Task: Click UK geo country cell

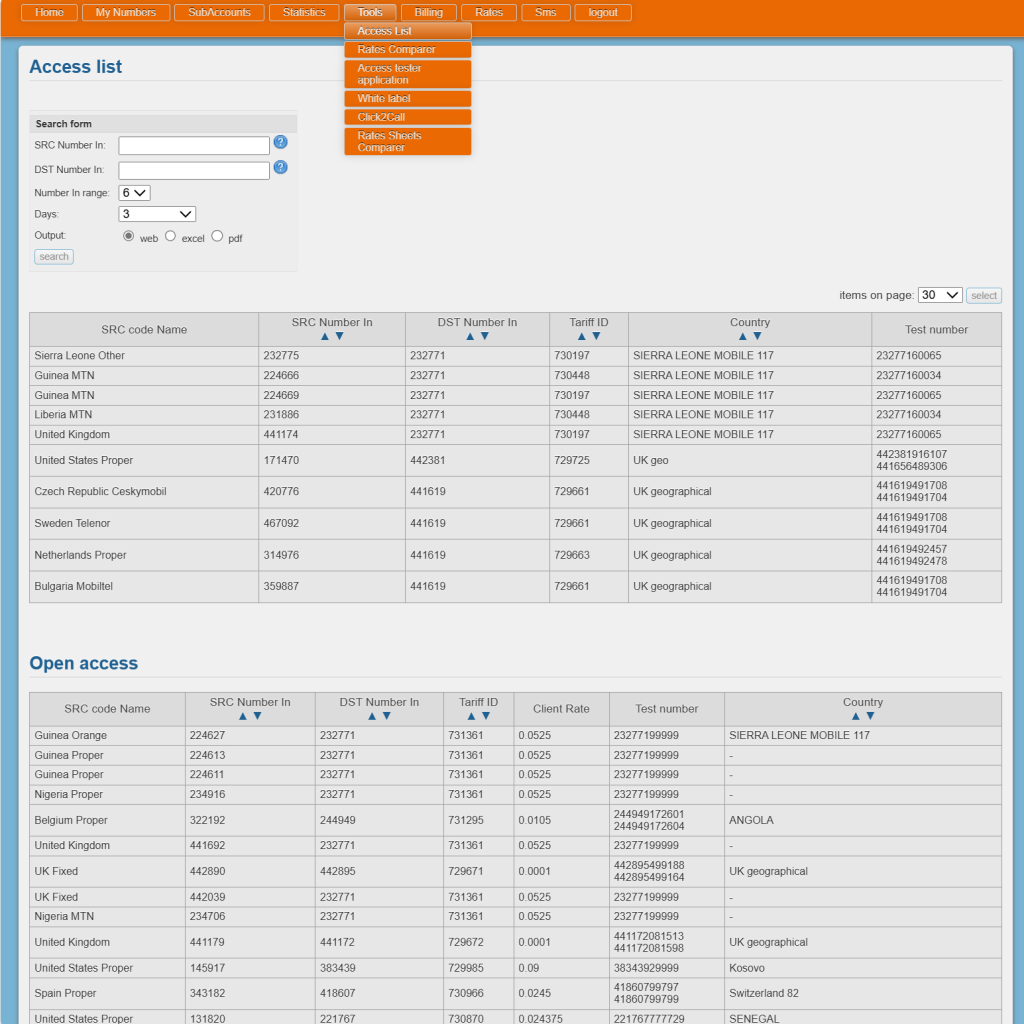Action: click(x=749, y=460)
